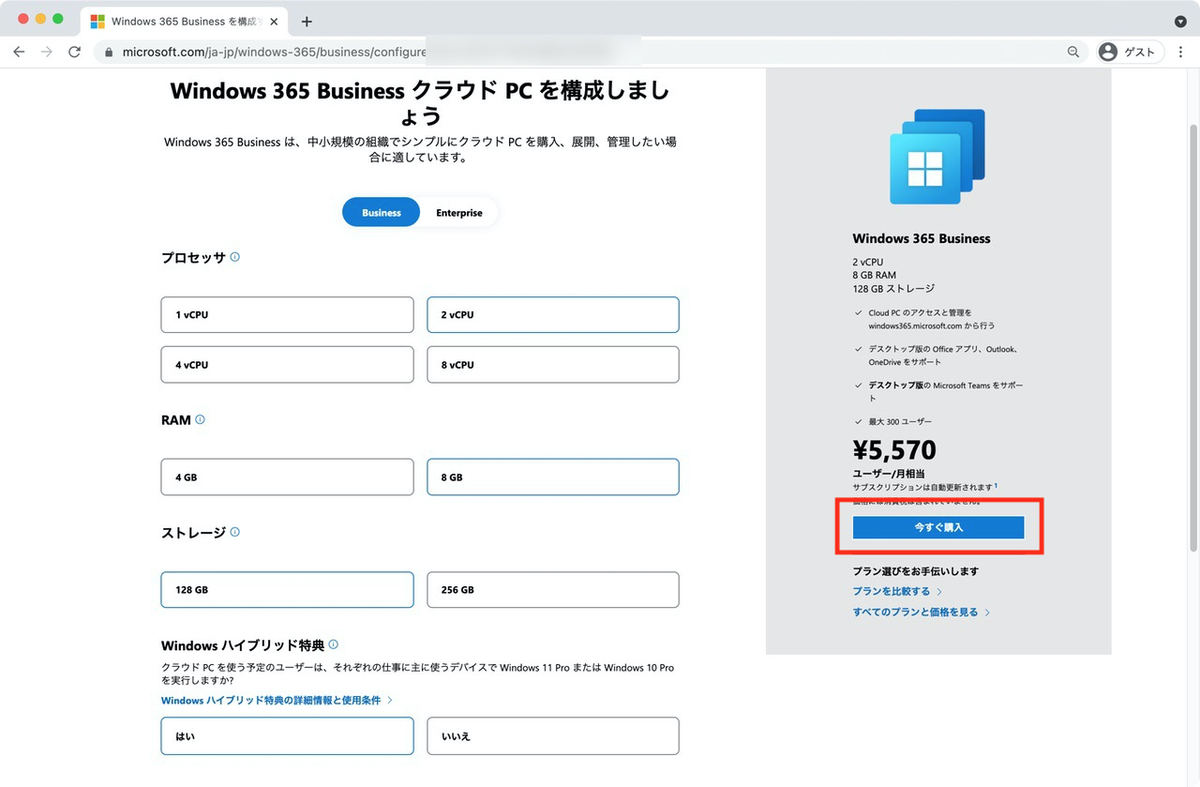Select the 4 vCPU processor option
Viewport: 1200px width, 787px height.
pyautogui.click(x=287, y=364)
